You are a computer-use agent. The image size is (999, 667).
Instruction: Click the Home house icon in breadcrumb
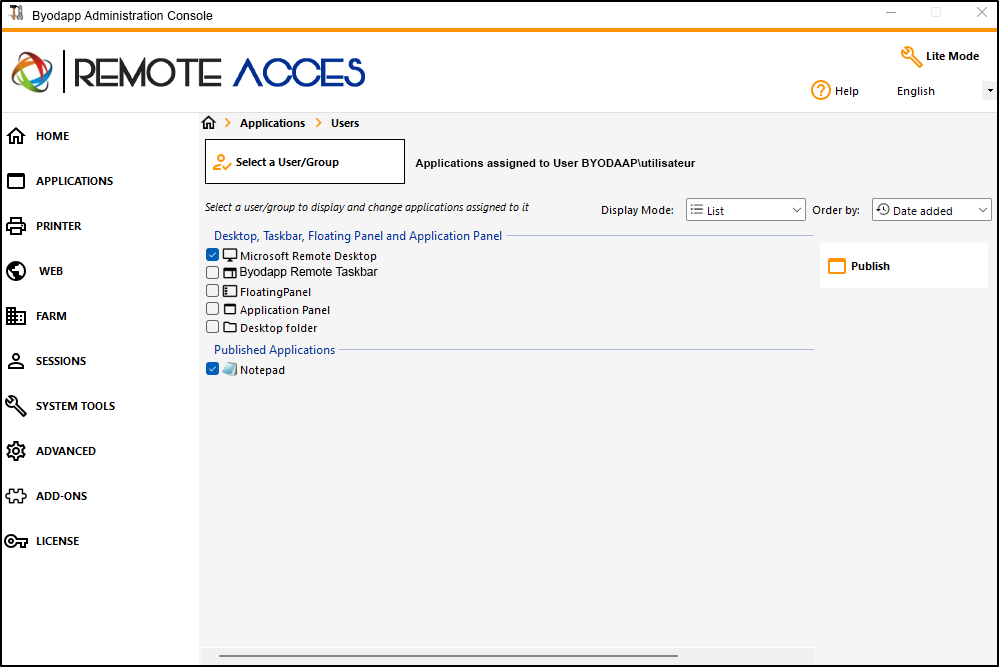(x=209, y=123)
